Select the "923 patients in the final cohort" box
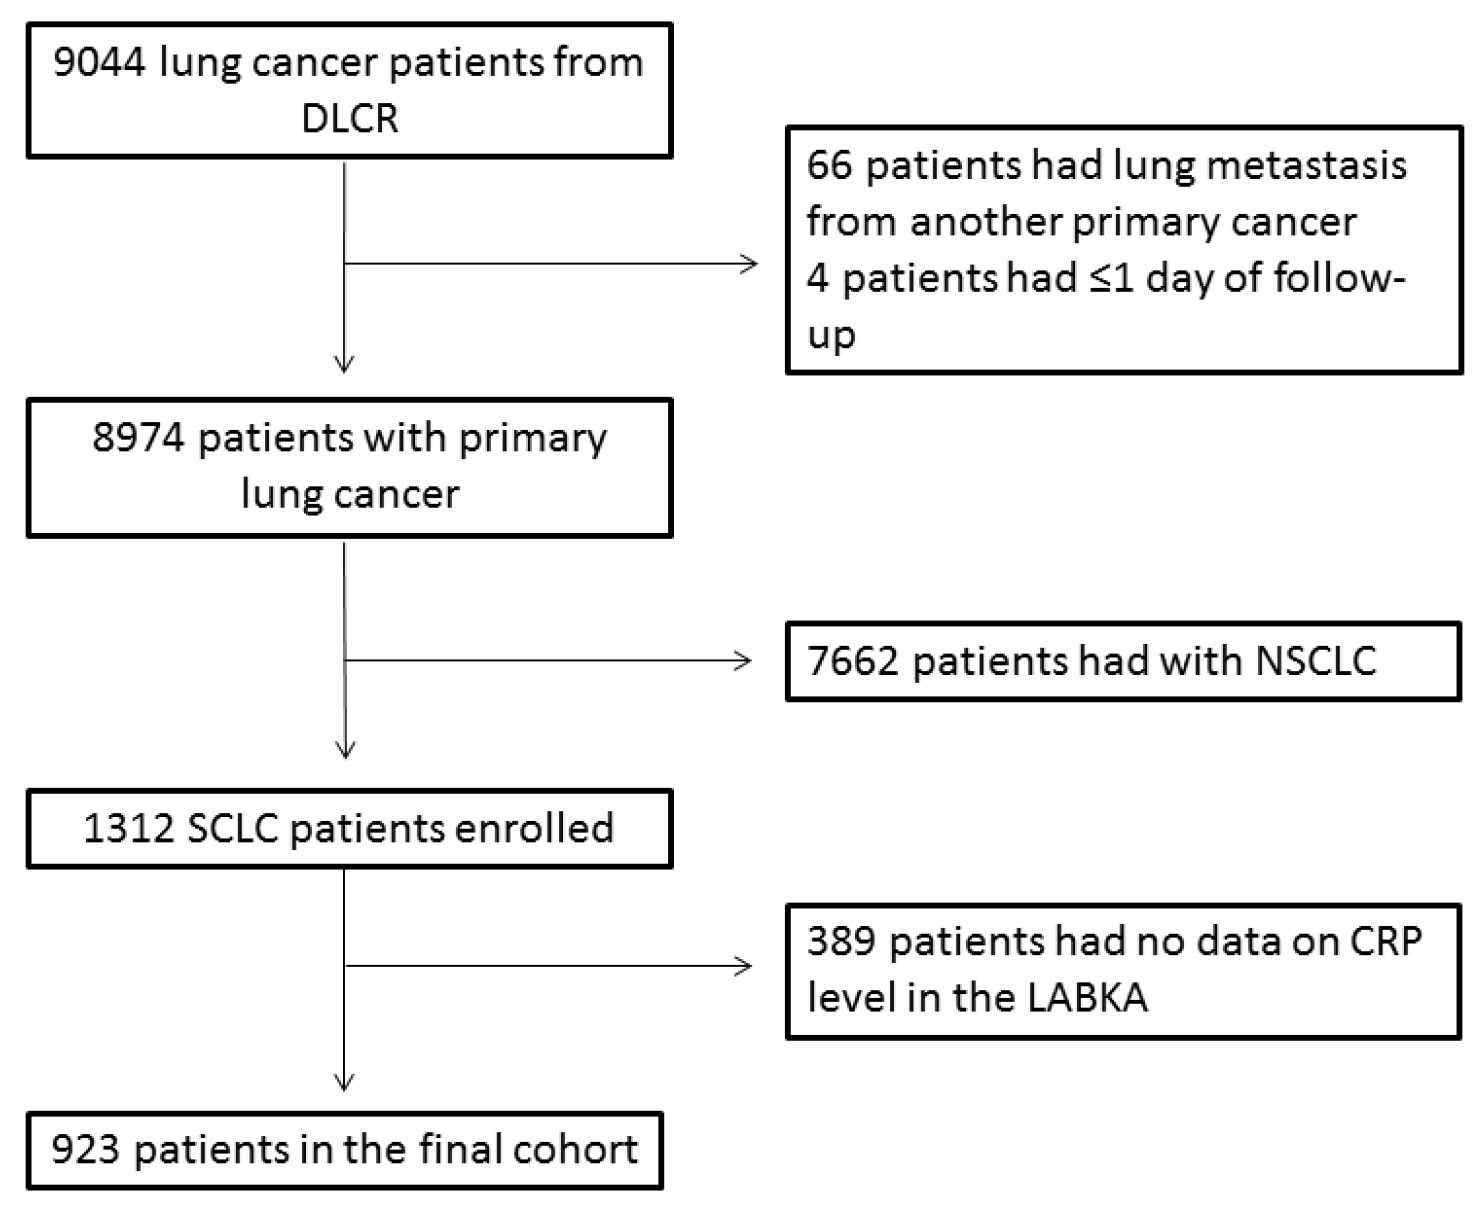1479x1207 pixels. click(345, 1150)
